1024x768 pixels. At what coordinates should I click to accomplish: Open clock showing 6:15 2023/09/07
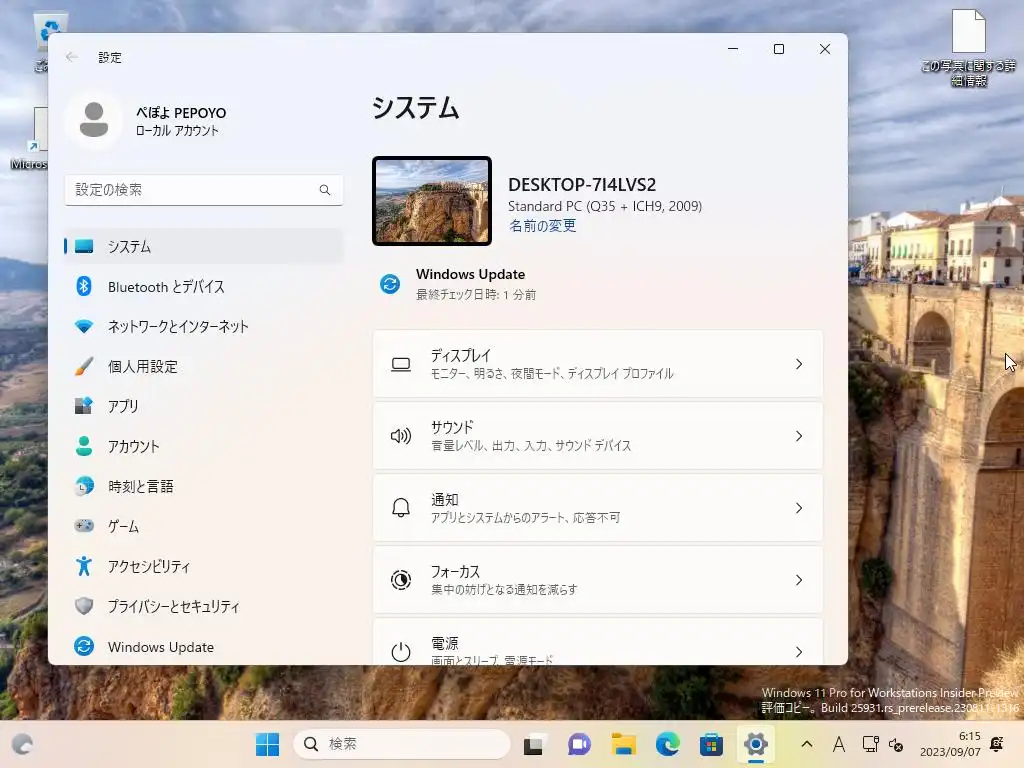[950, 744]
